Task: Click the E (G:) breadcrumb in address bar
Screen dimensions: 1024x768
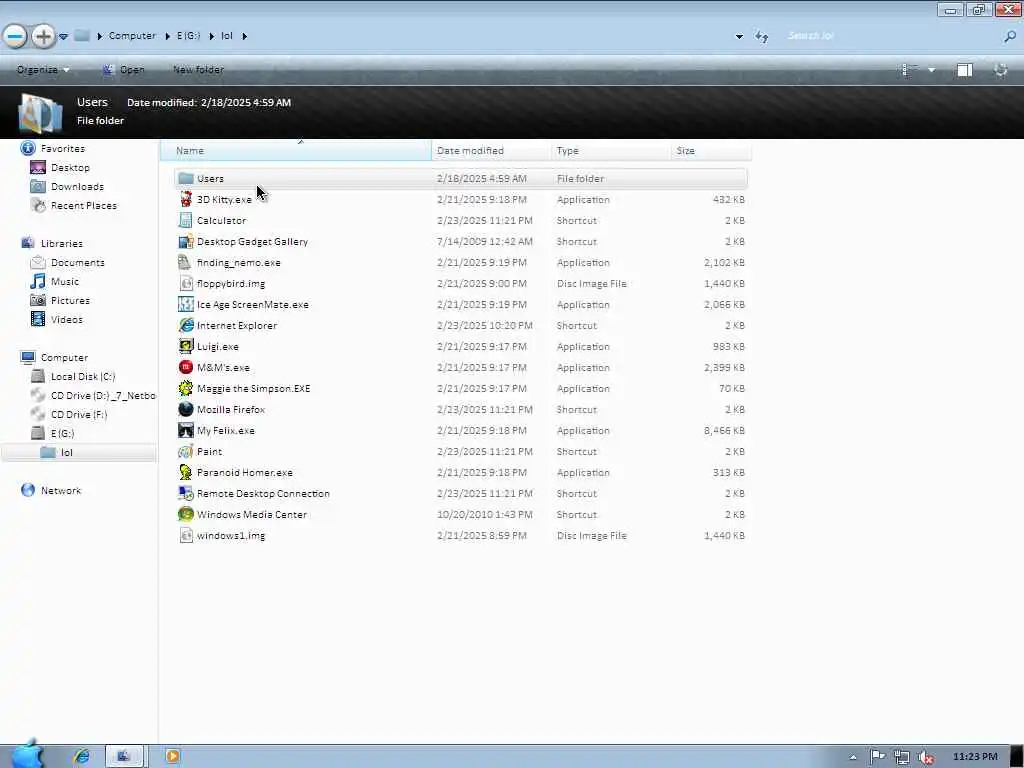Action: click(188, 36)
